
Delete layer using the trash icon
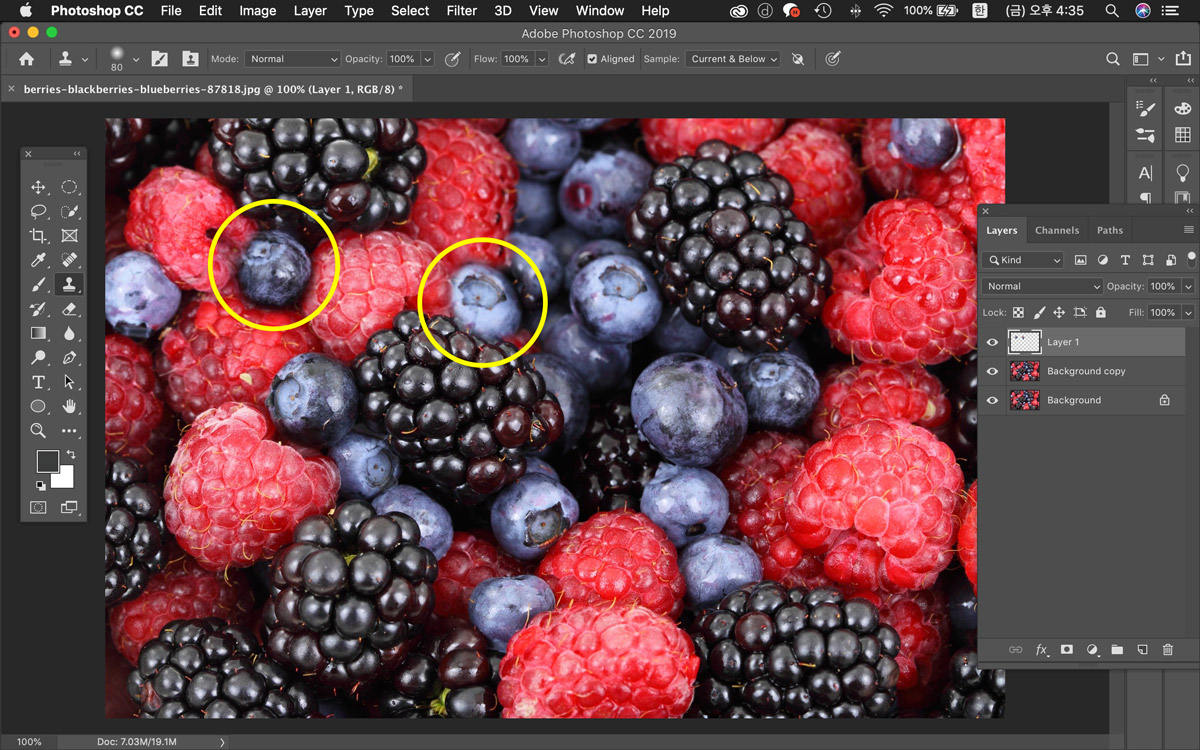tap(1167, 650)
